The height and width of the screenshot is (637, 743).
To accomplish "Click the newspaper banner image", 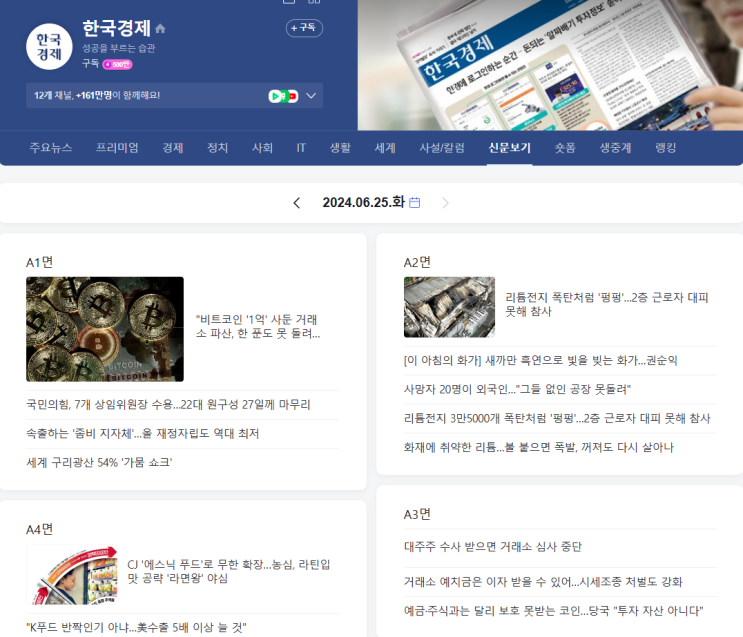I will (550, 65).
